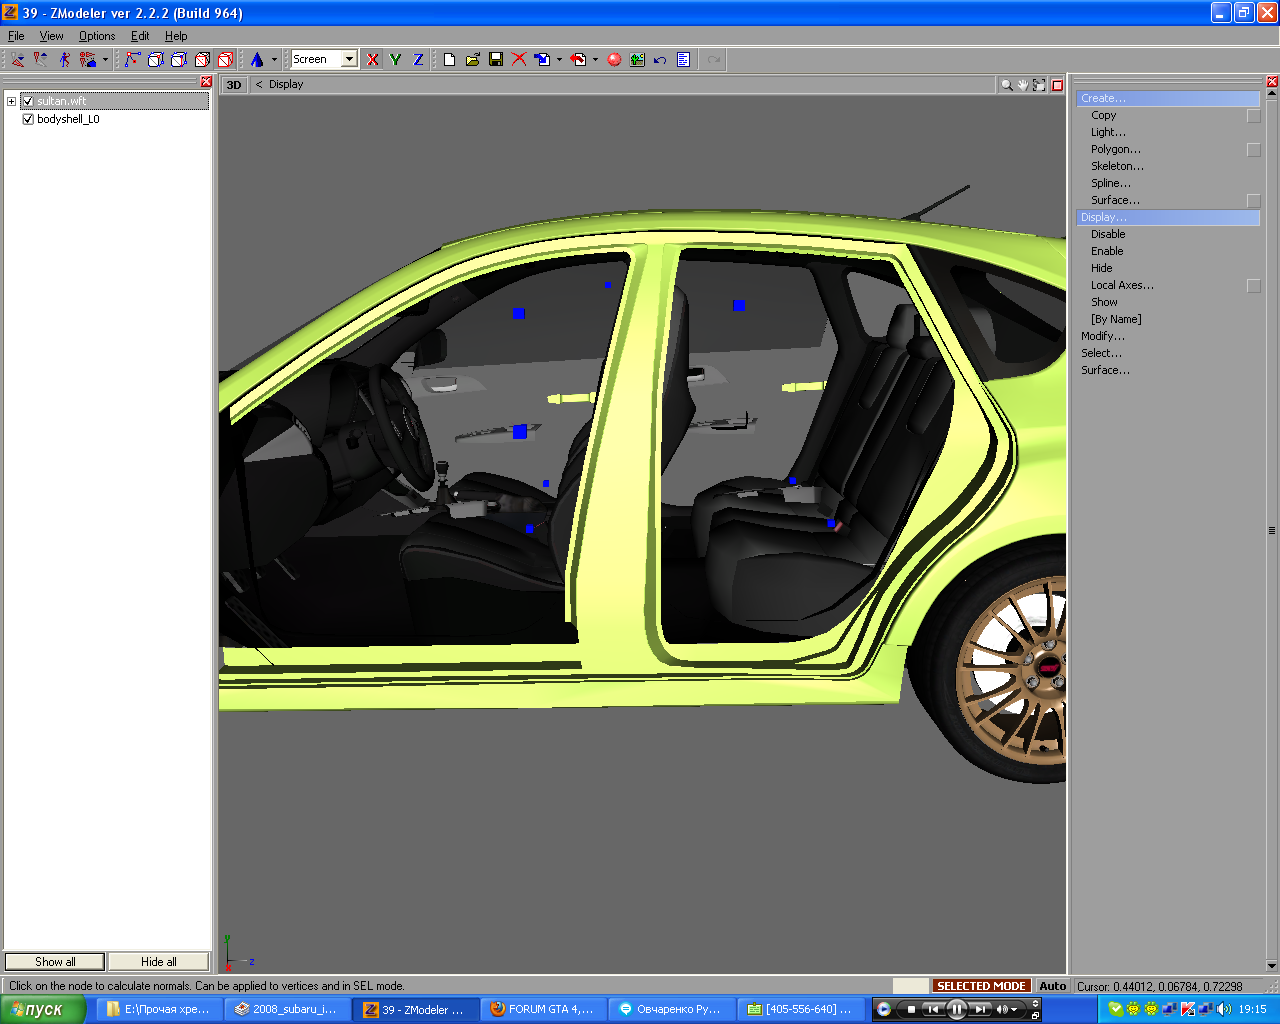Click the Open file folder icon

(x=473, y=60)
